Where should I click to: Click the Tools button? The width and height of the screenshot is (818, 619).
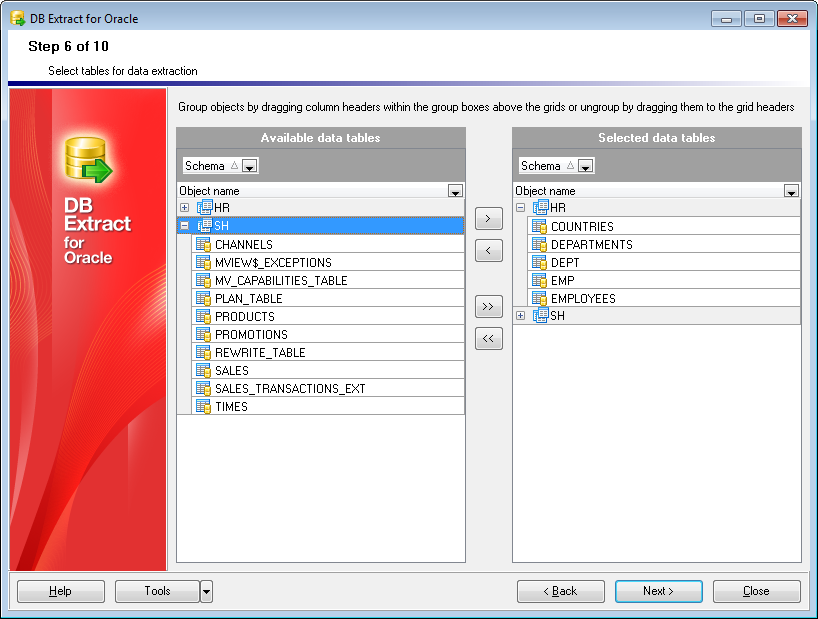(158, 591)
